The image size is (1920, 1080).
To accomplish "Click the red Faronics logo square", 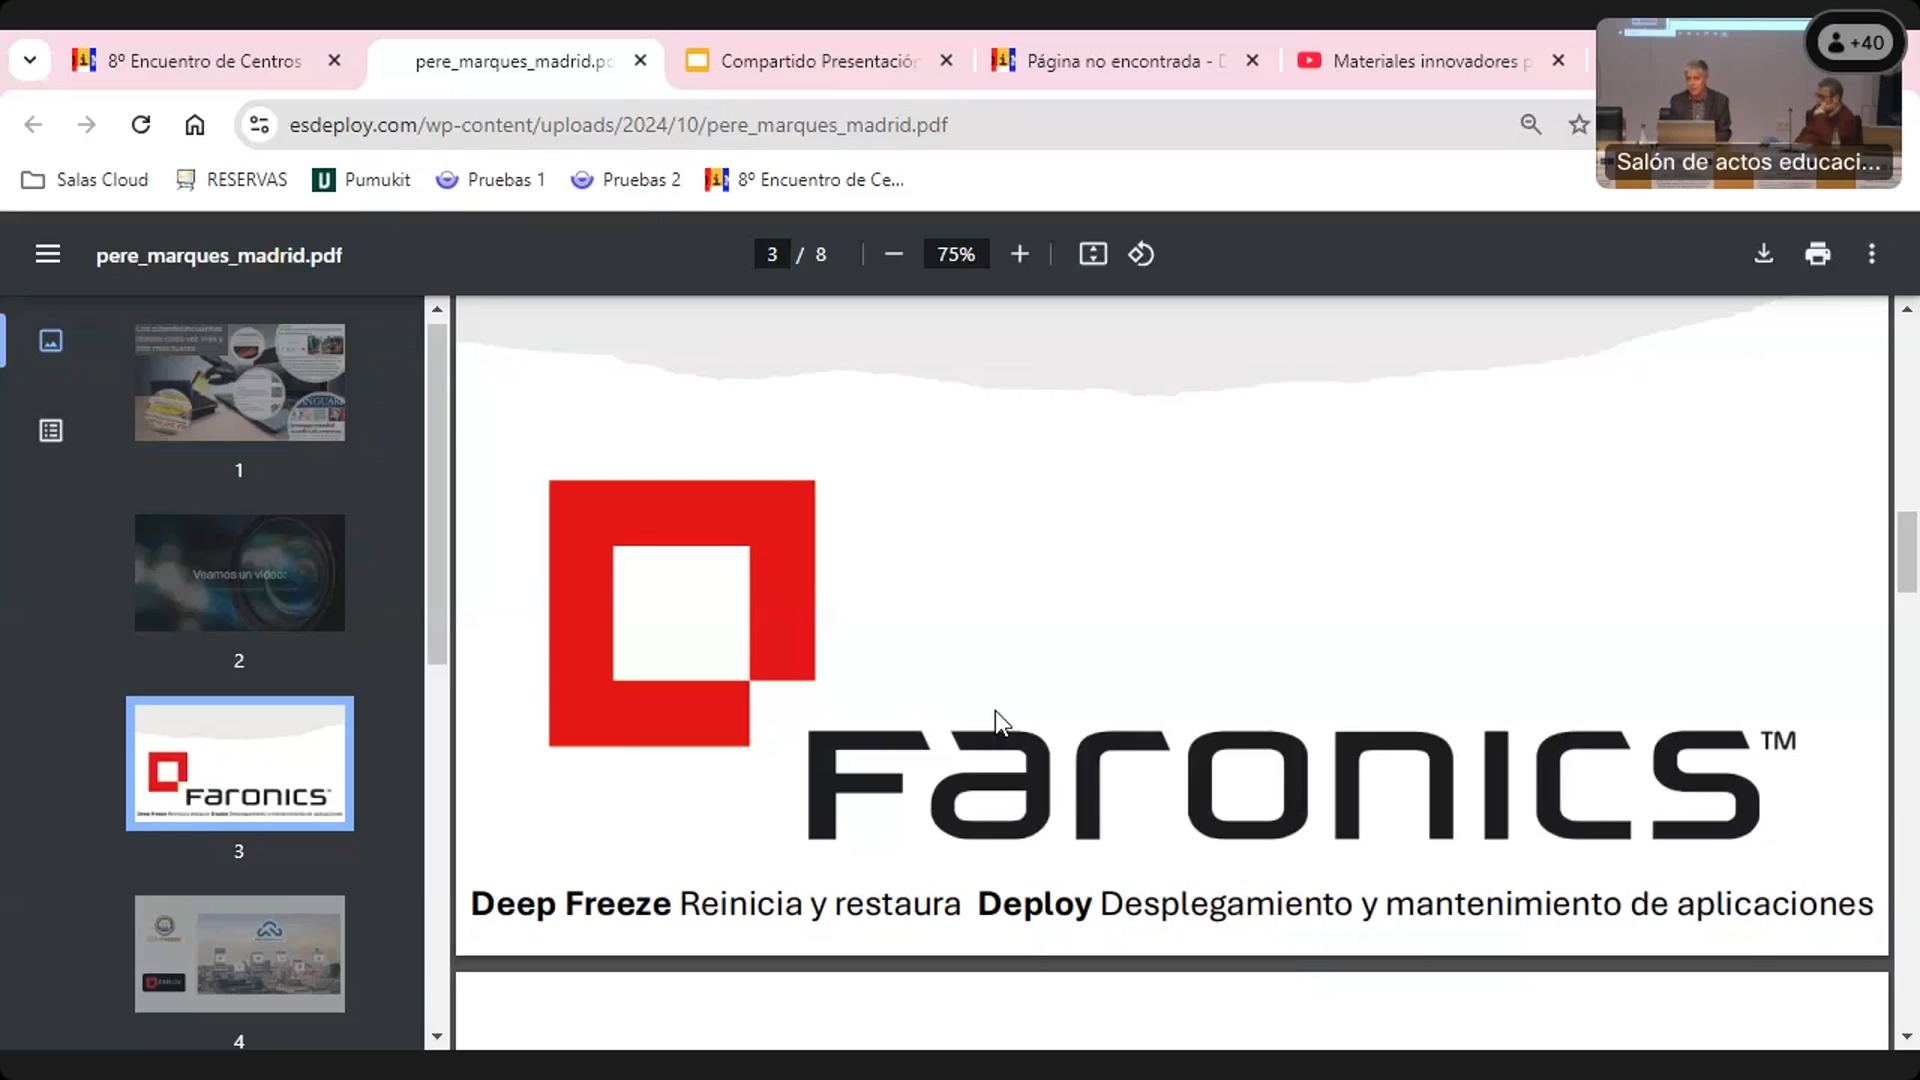I will coord(682,613).
